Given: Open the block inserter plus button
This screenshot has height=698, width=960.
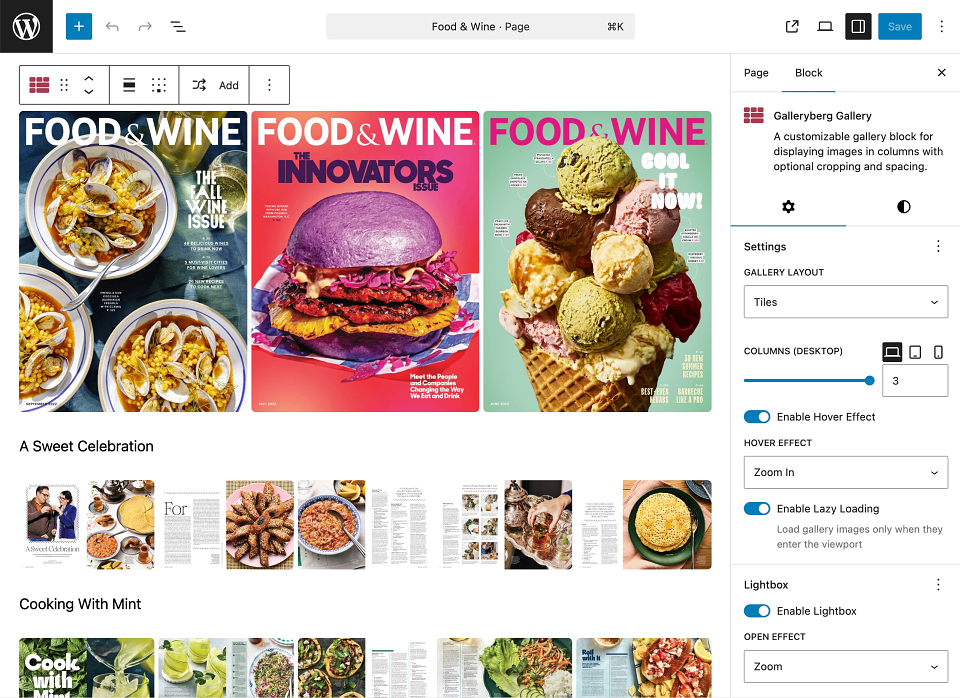Looking at the screenshot, I should [x=79, y=26].
